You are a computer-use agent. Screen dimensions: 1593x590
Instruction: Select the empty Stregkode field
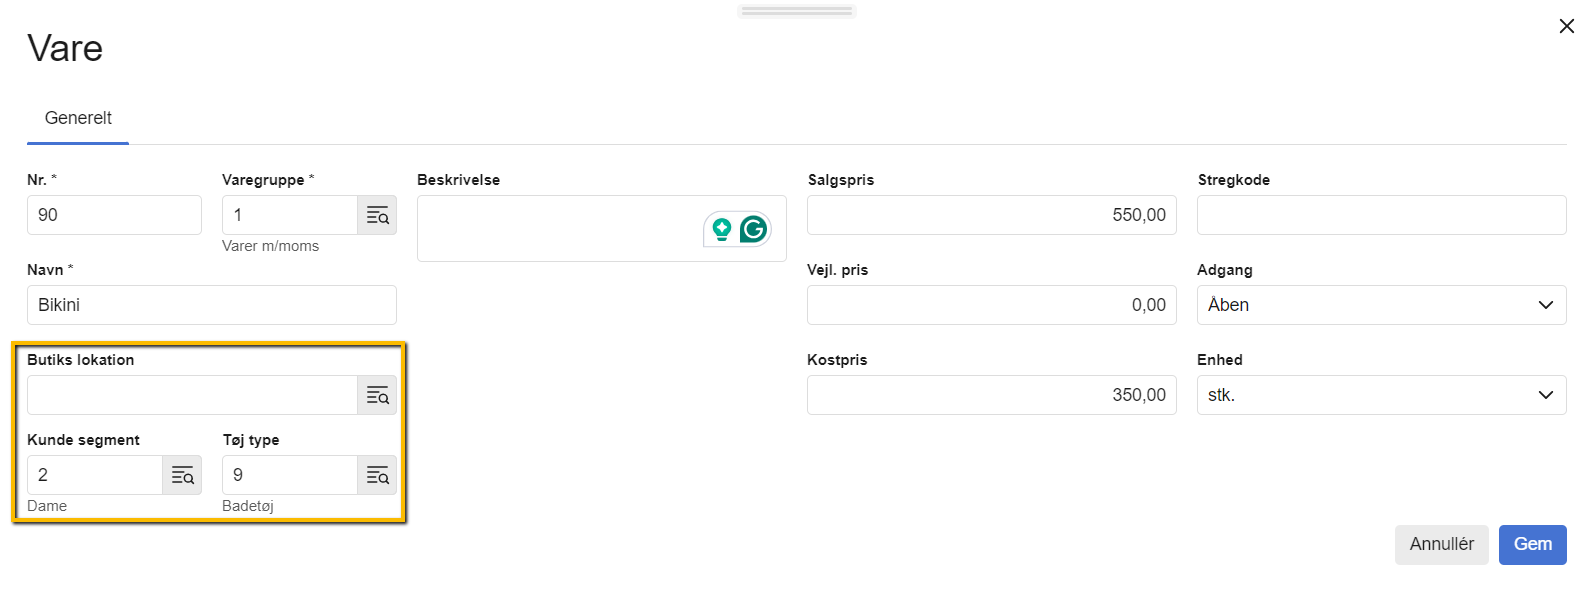(1382, 215)
